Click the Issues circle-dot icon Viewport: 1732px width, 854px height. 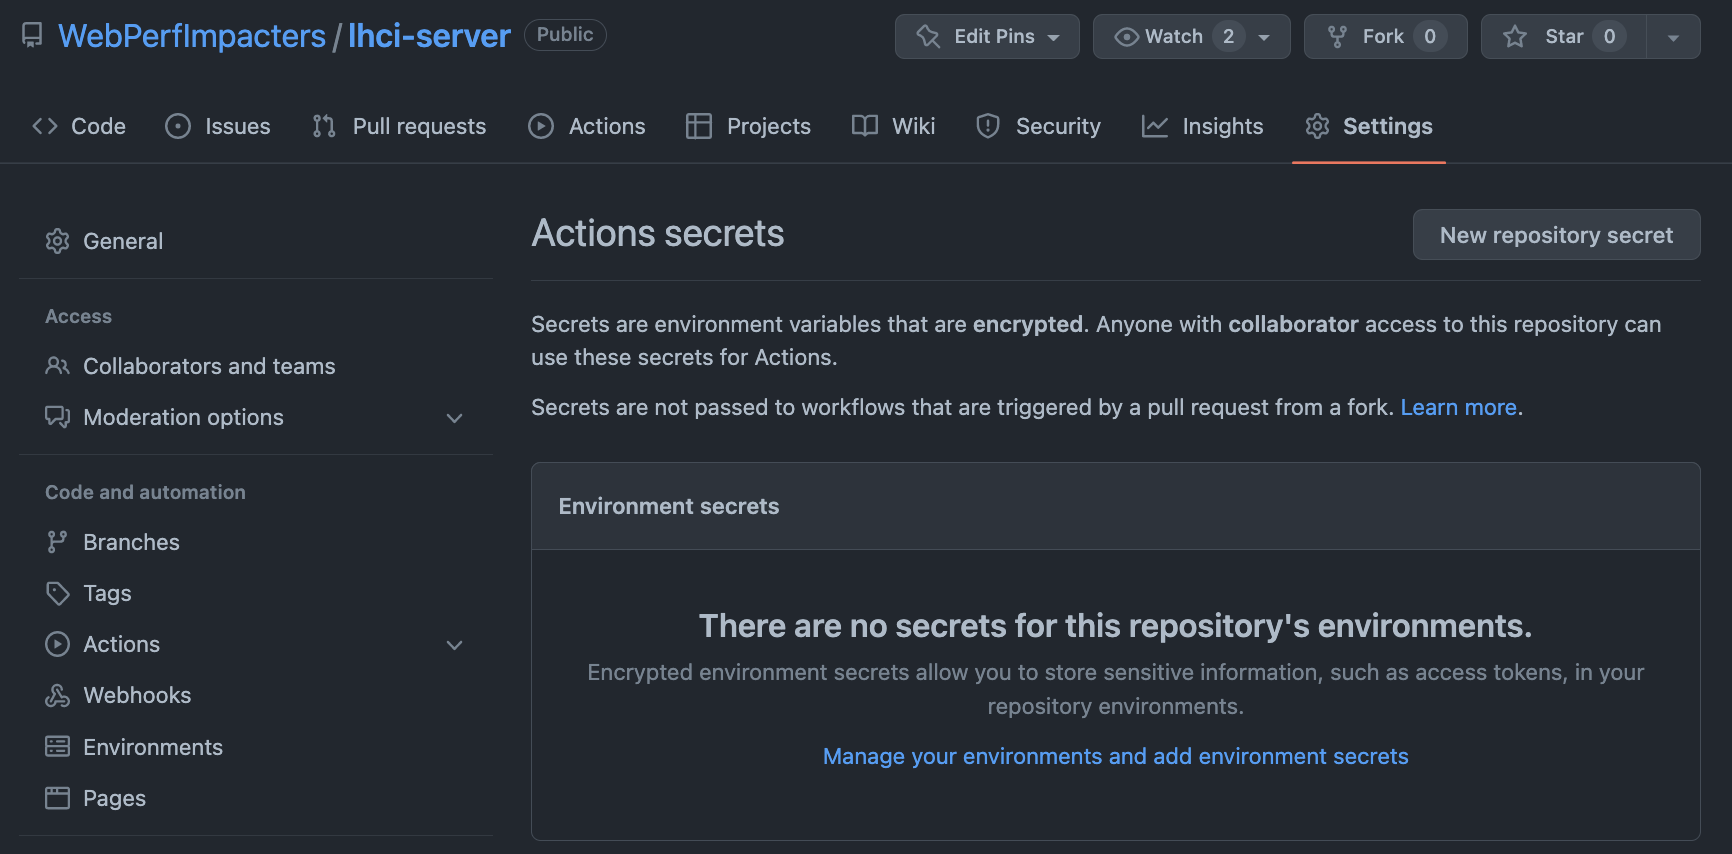click(x=178, y=126)
